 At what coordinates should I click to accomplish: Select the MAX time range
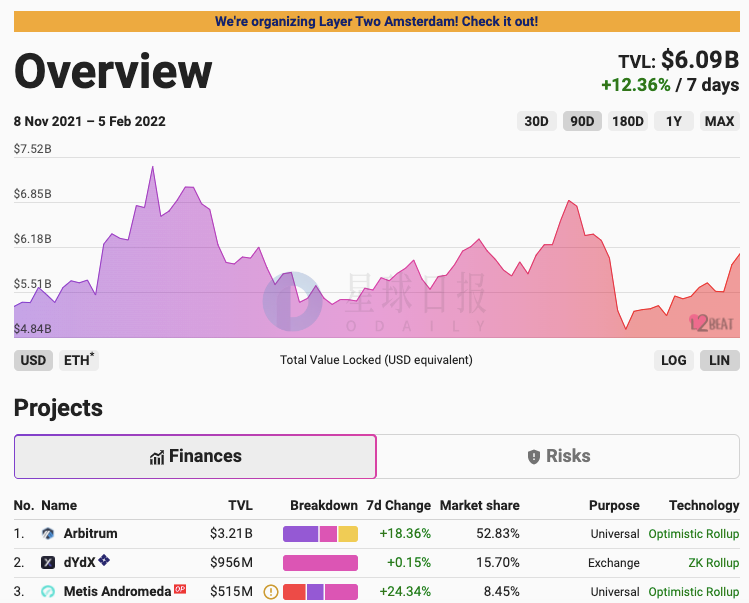[719, 121]
